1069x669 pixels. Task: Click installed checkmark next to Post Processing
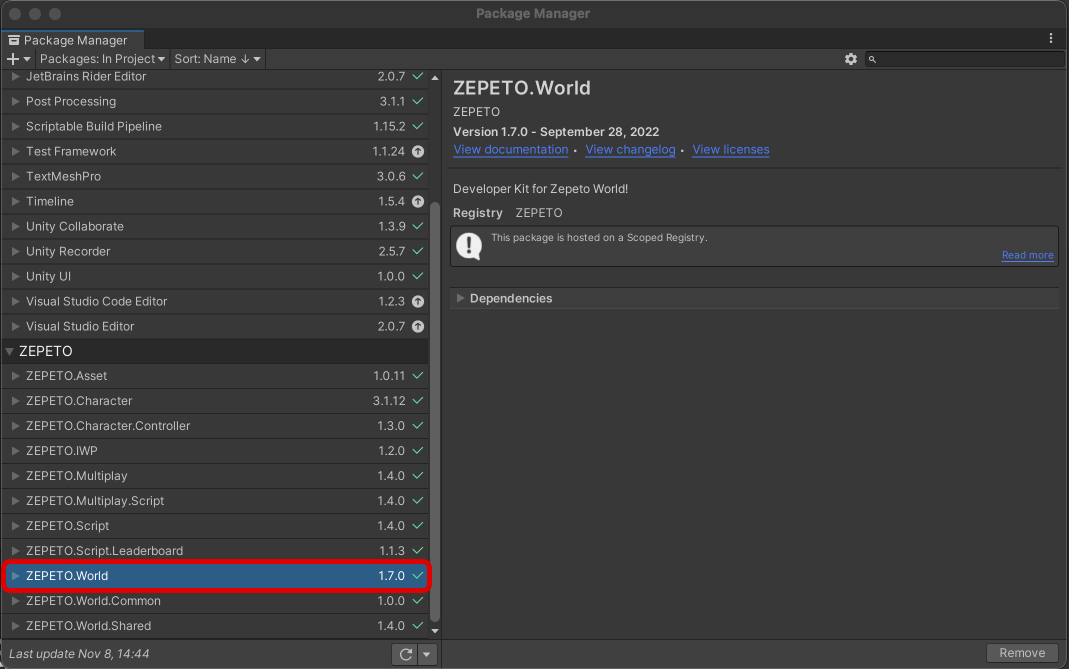pyautogui.click(x=418, y=102)
